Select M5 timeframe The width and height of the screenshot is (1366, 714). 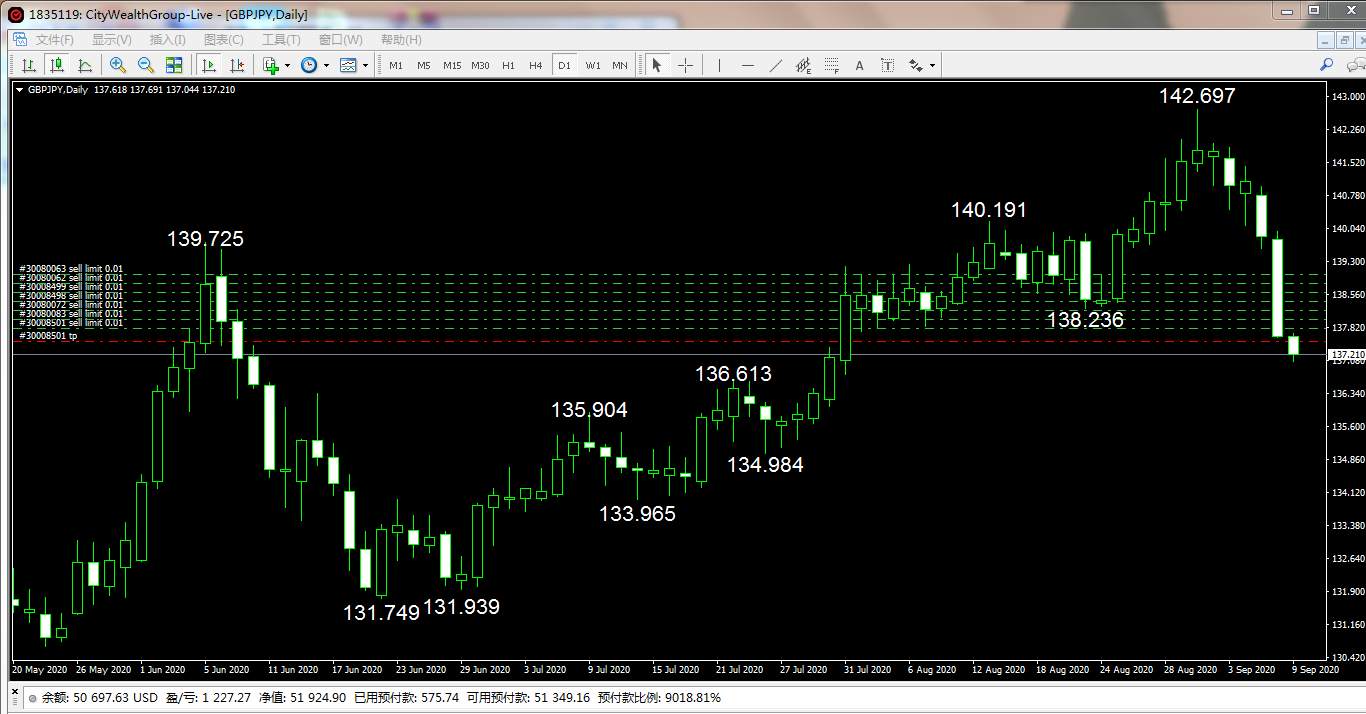pyautogui.click(x=424, y=65)
